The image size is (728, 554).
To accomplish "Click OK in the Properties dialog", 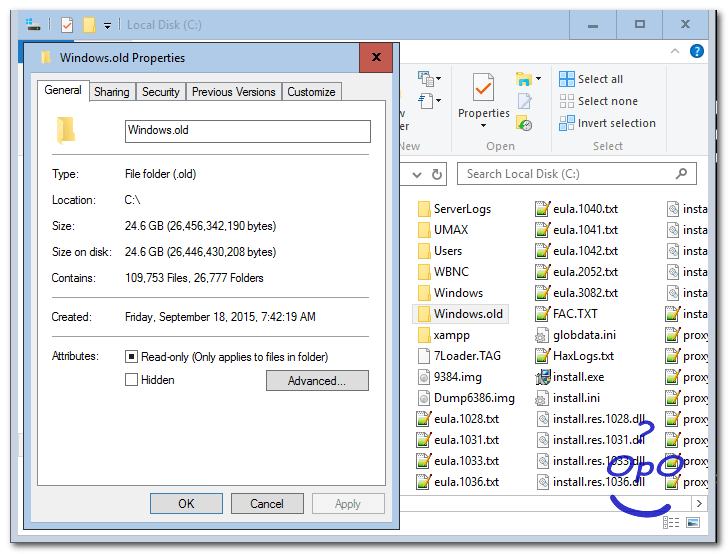I will (186, 503).
